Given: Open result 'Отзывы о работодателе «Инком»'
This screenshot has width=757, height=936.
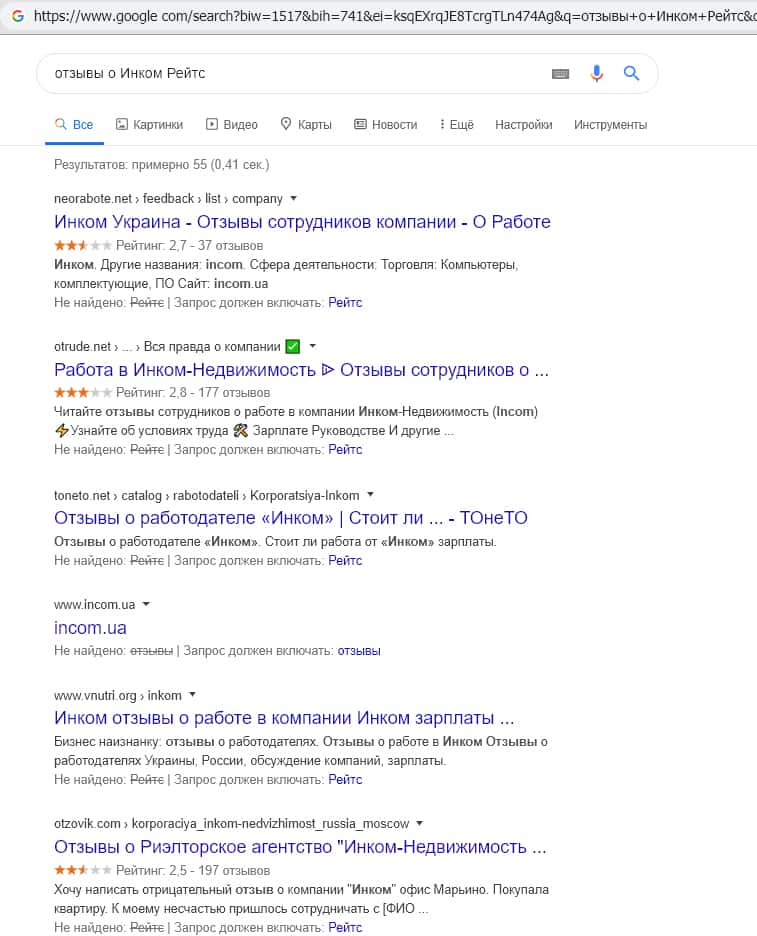Looking at the screenshot, I should click(x=291, y=518).
